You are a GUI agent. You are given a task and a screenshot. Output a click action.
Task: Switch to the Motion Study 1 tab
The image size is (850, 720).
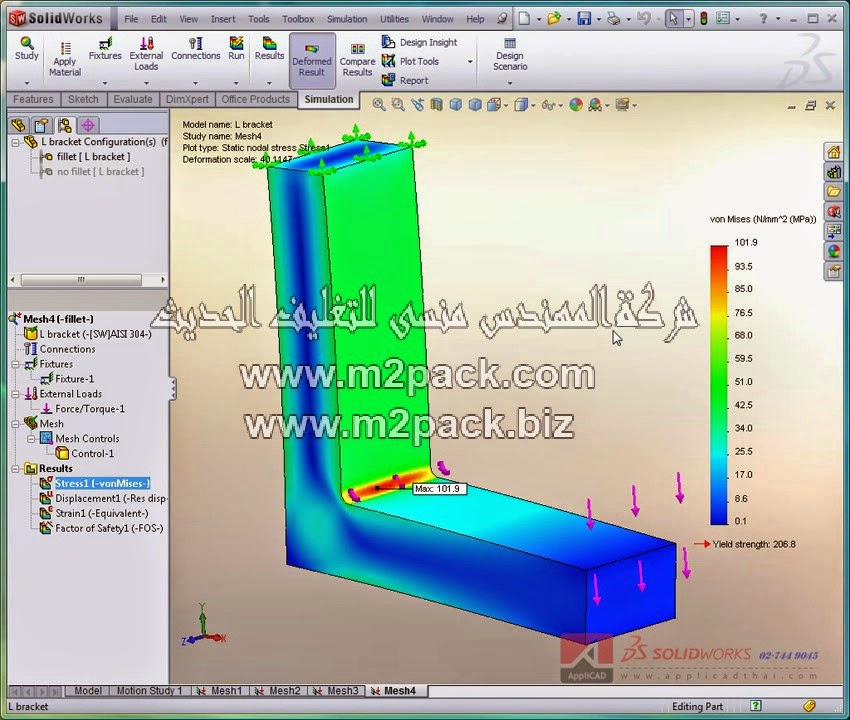[x=149, y=691]
